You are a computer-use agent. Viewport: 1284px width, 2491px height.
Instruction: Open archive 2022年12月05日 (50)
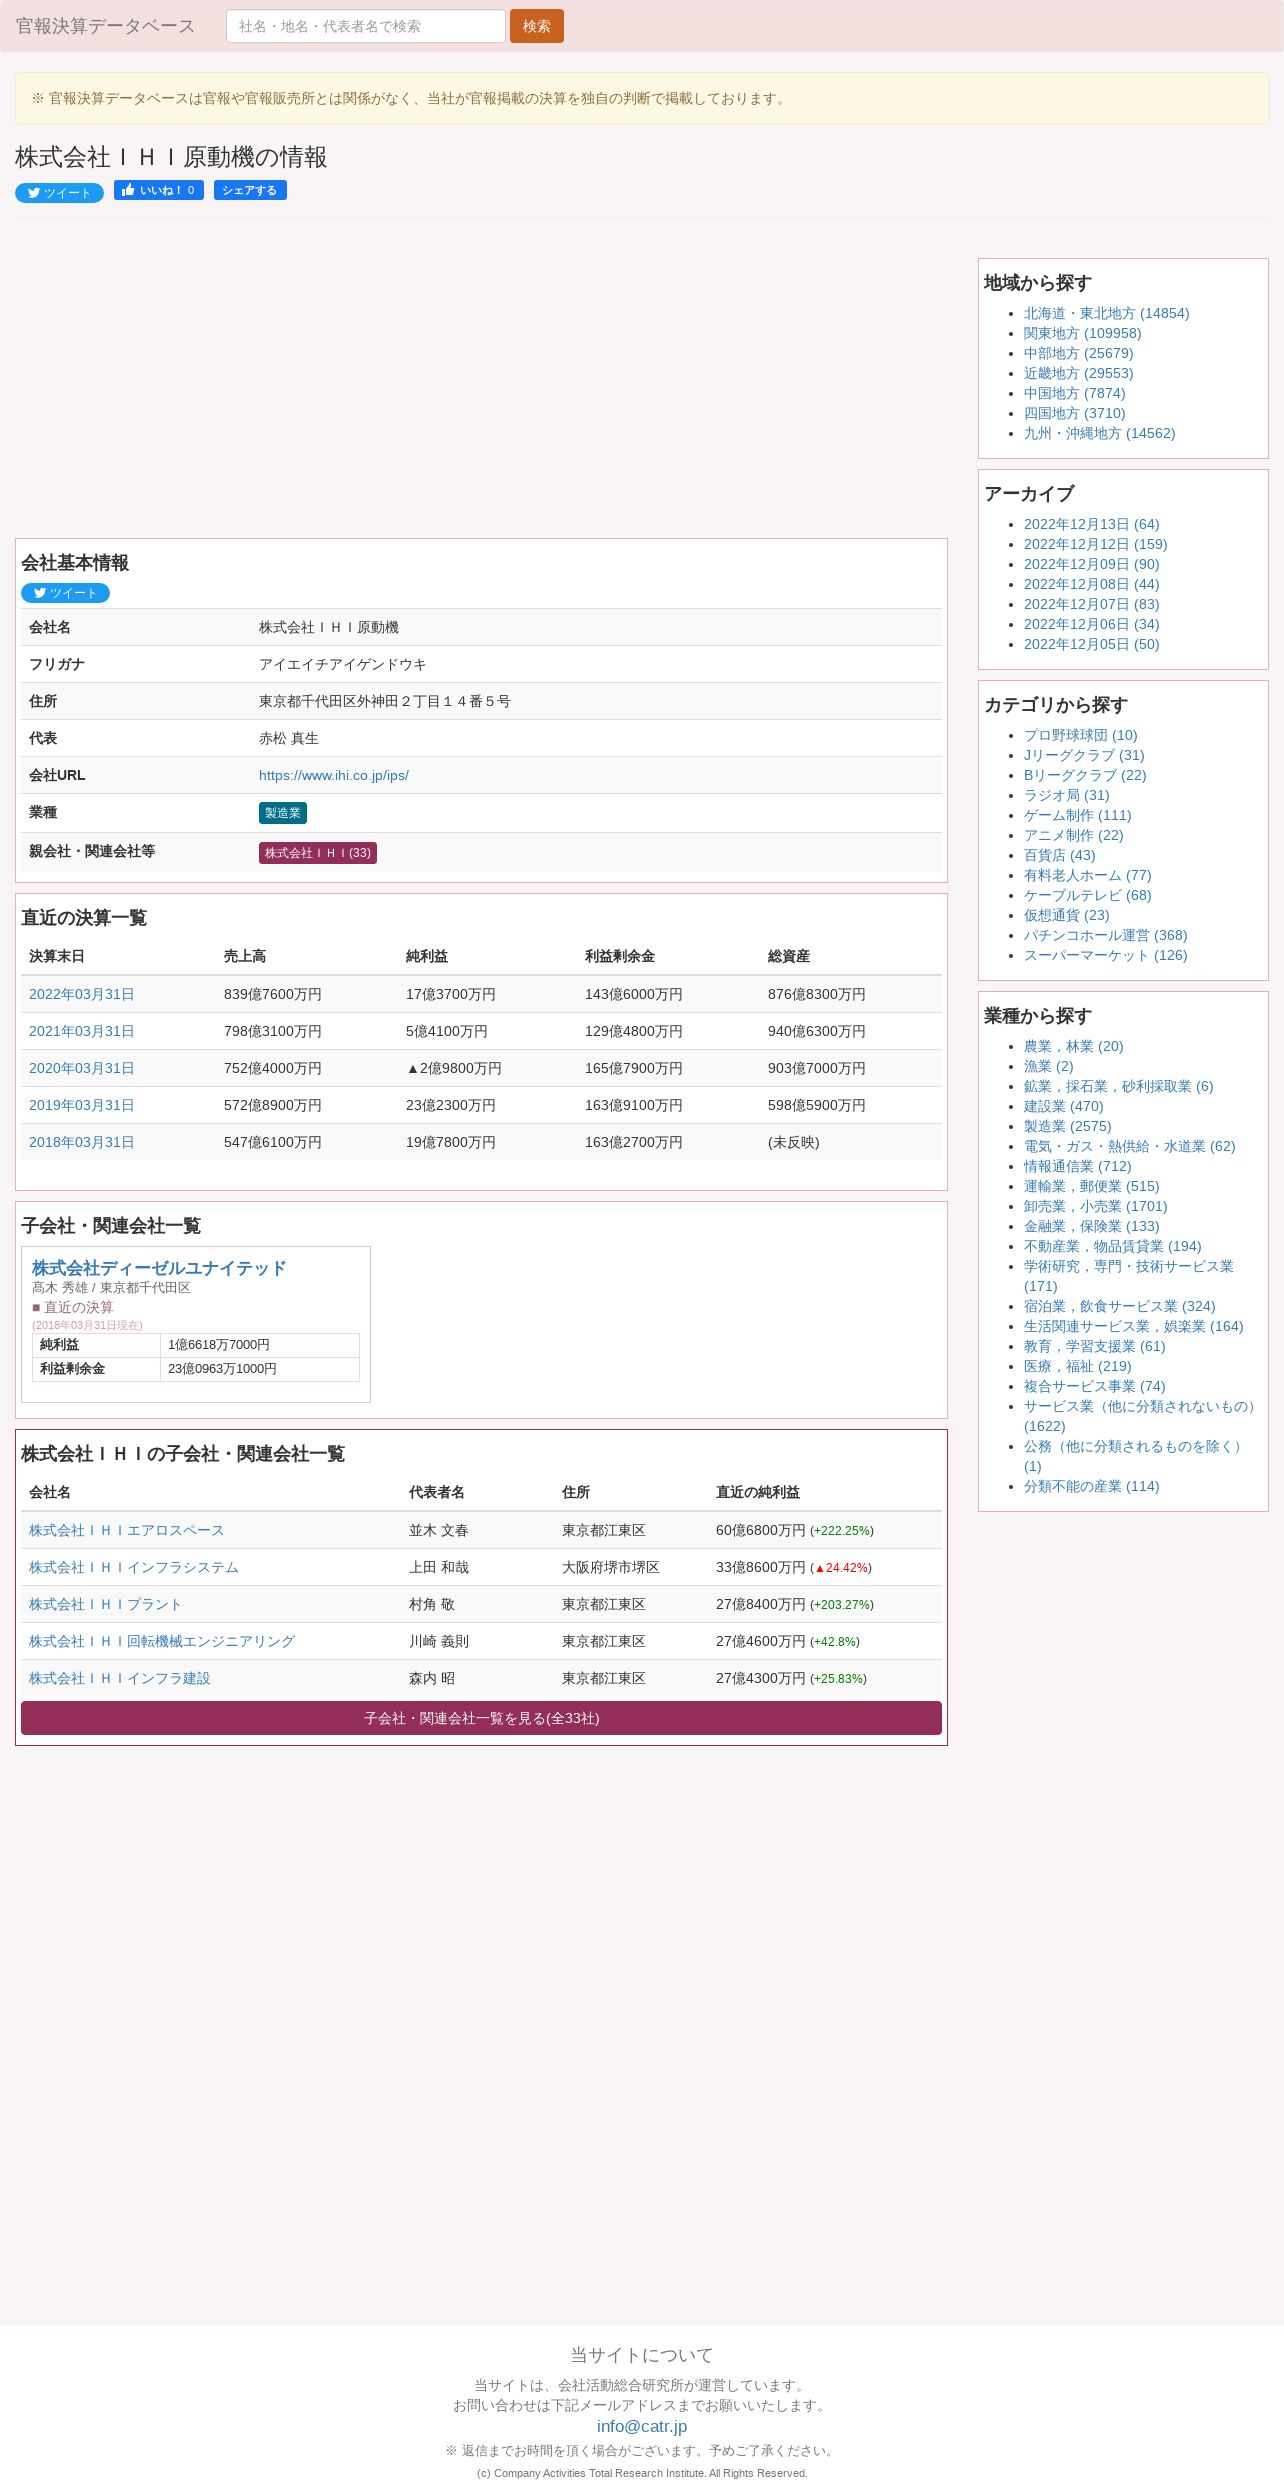coord(1091,644)
